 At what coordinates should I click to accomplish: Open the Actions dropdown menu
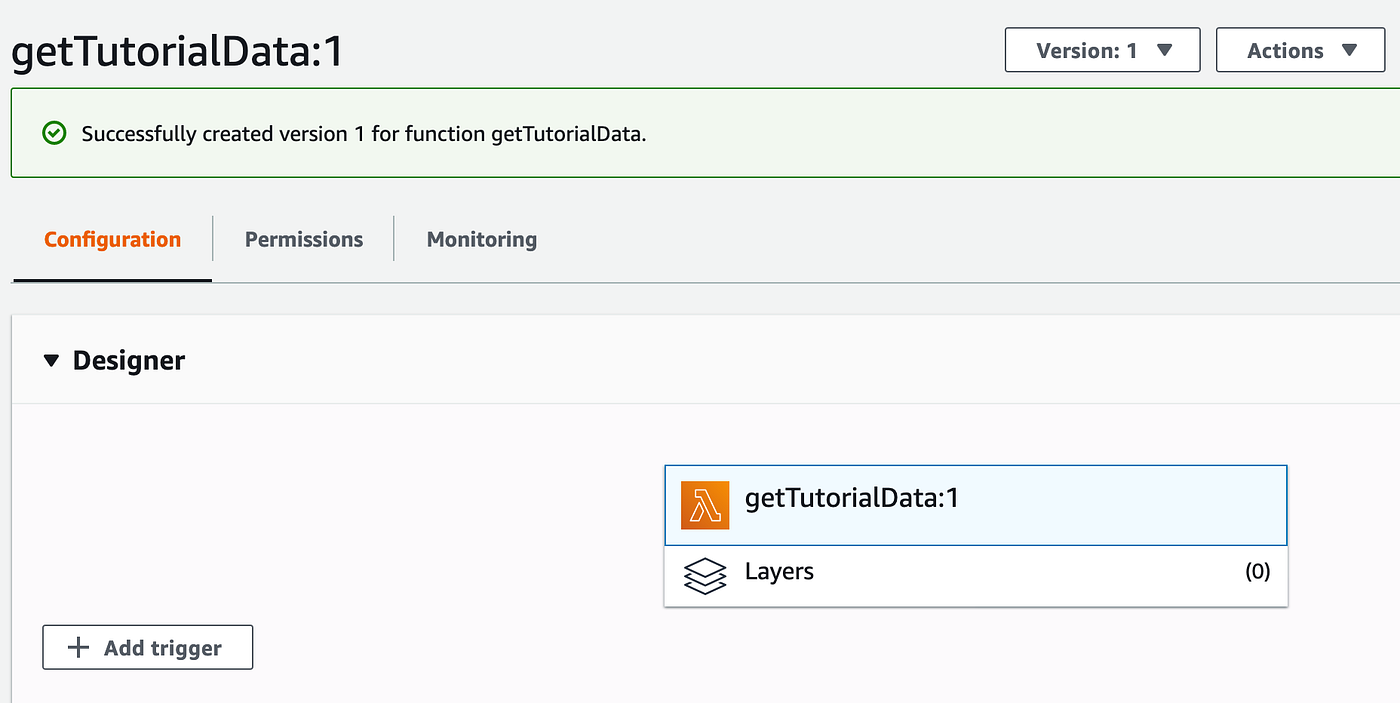click(x=1300, y=49)
